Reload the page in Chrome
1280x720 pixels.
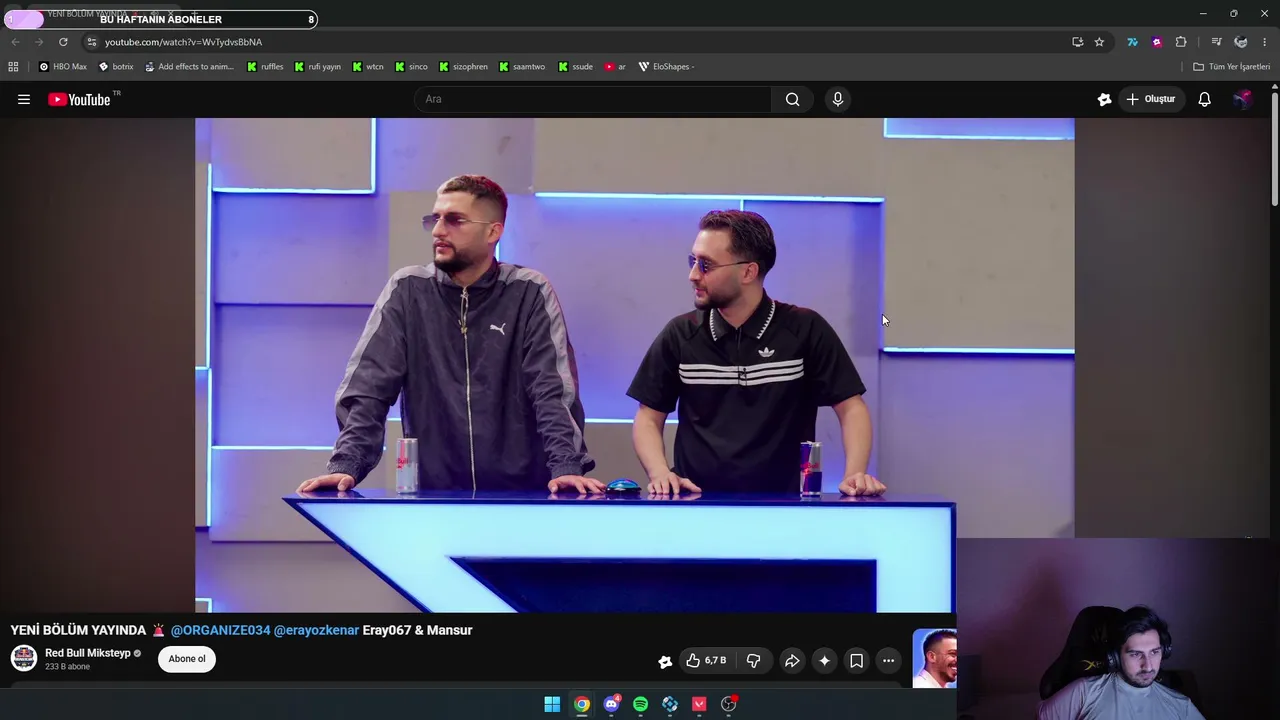[63, 42]
